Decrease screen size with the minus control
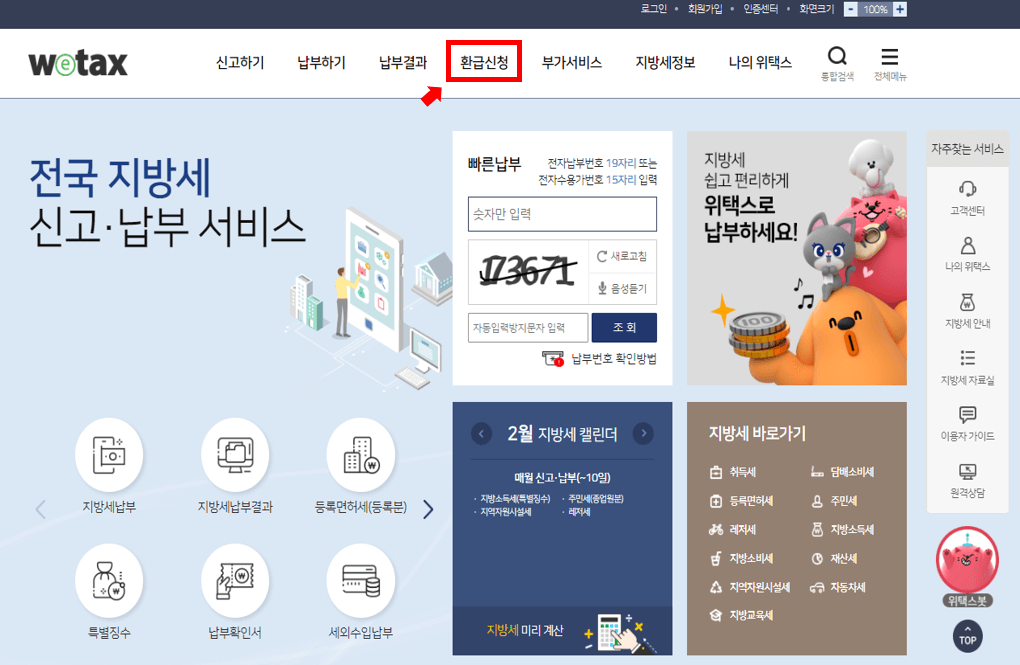This screenshot has height=665, width=1020. coord(849,8)
